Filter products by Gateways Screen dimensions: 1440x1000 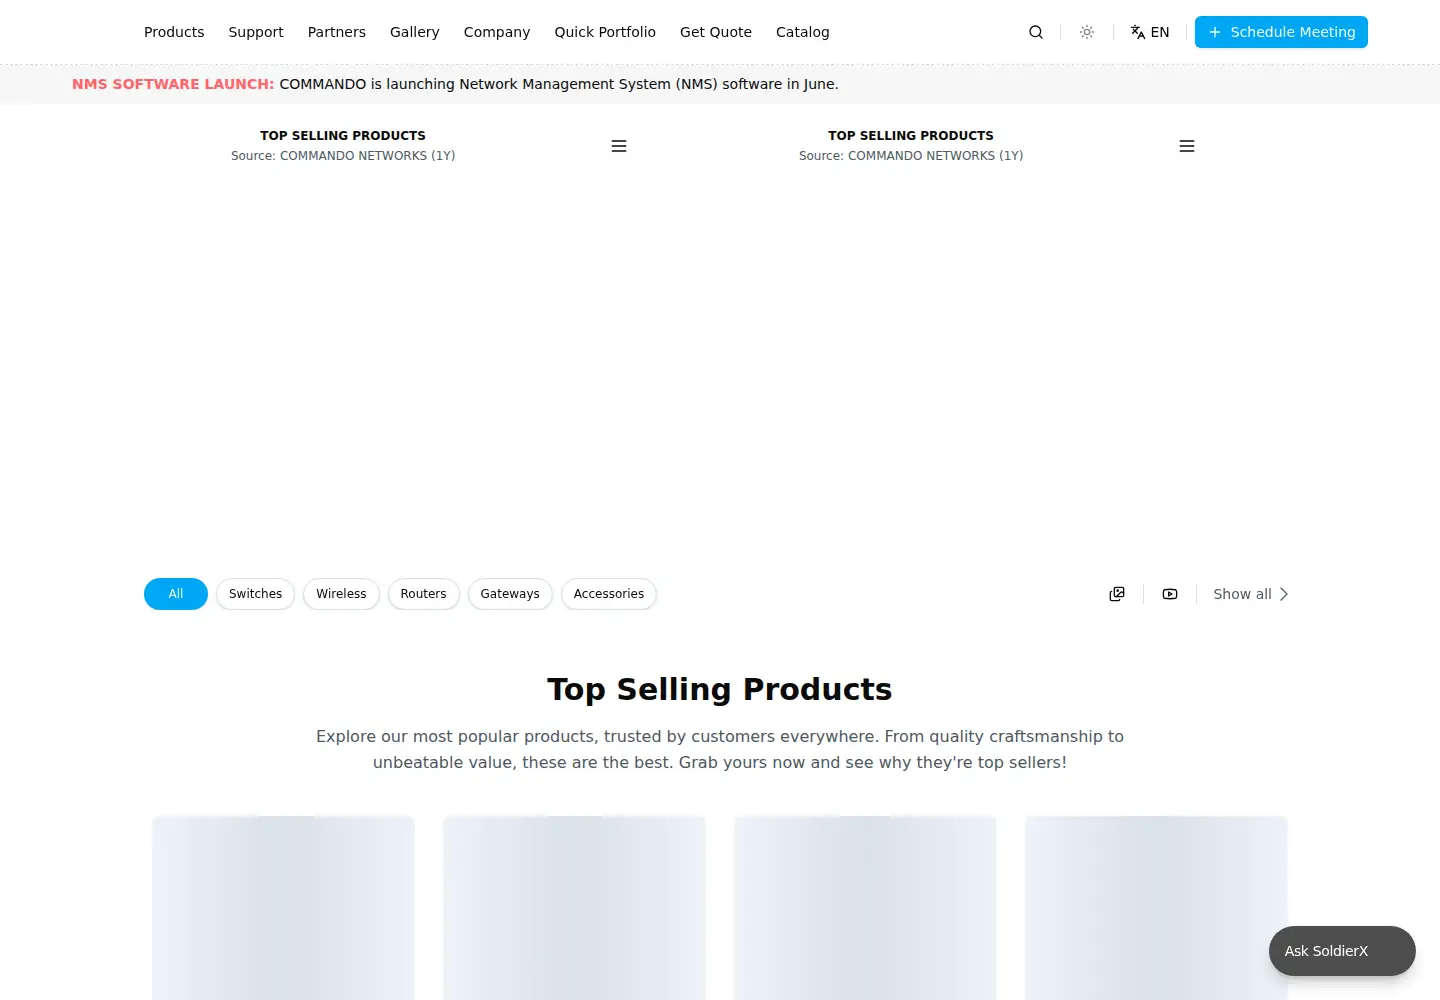coord(510,594)
